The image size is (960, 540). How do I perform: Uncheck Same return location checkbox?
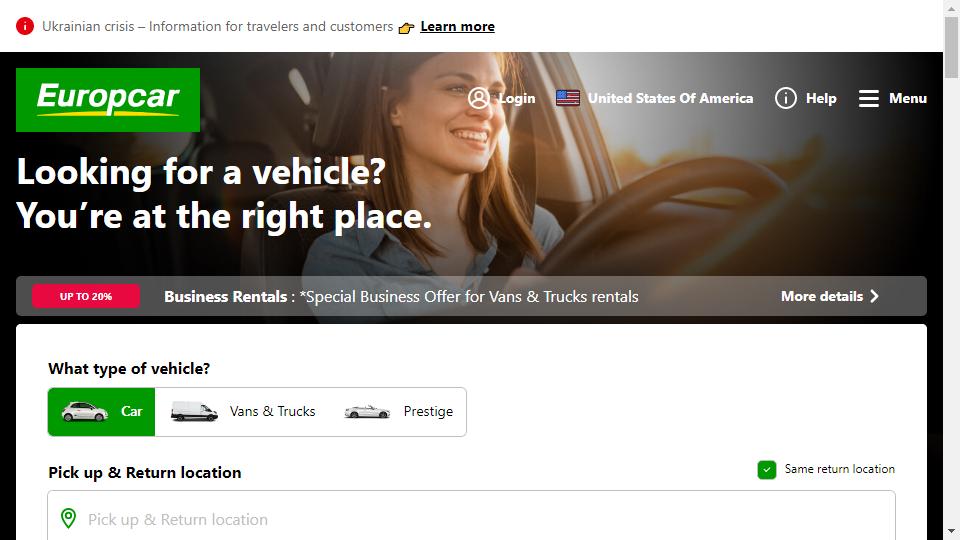(767, 470)
